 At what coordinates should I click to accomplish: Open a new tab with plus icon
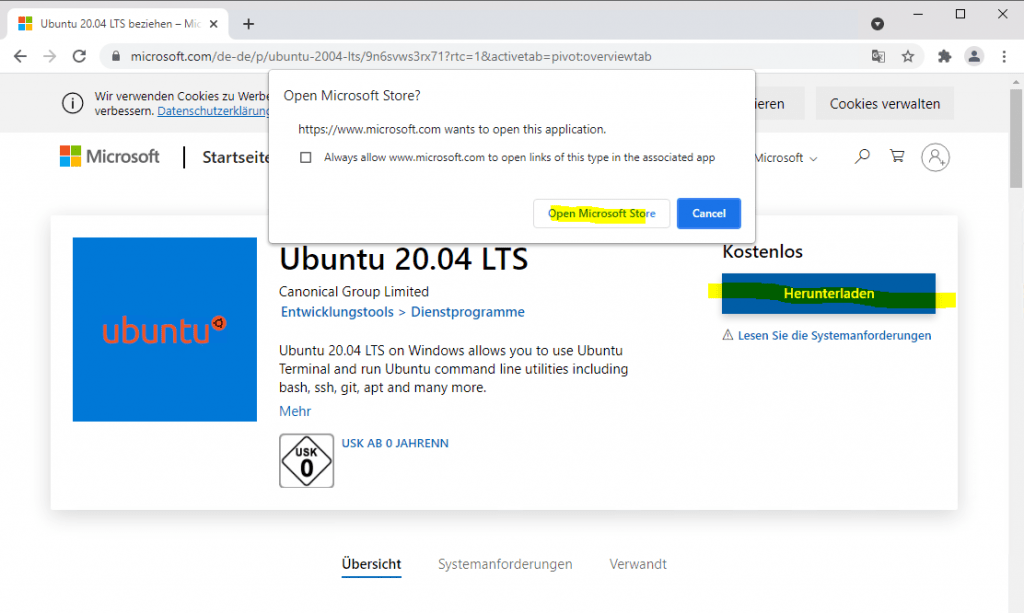coord(248,24)
